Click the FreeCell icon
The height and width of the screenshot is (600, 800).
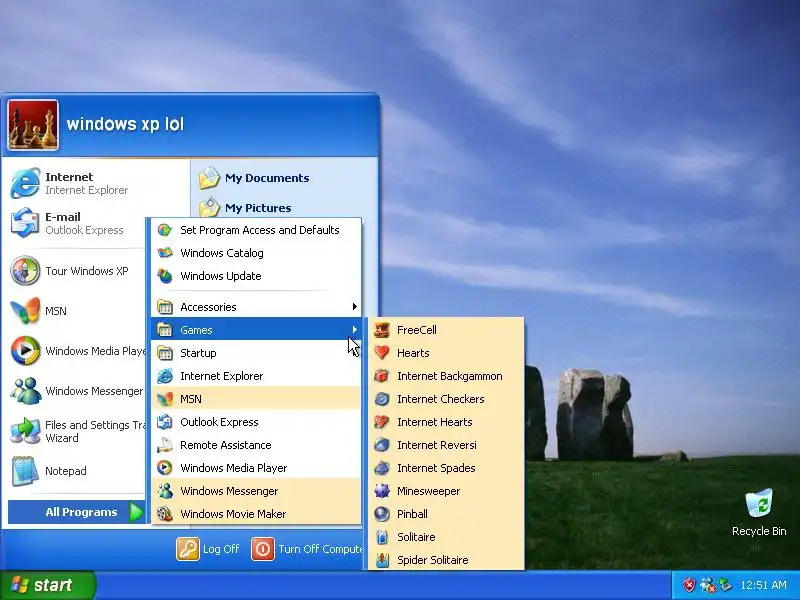(382, 330)
